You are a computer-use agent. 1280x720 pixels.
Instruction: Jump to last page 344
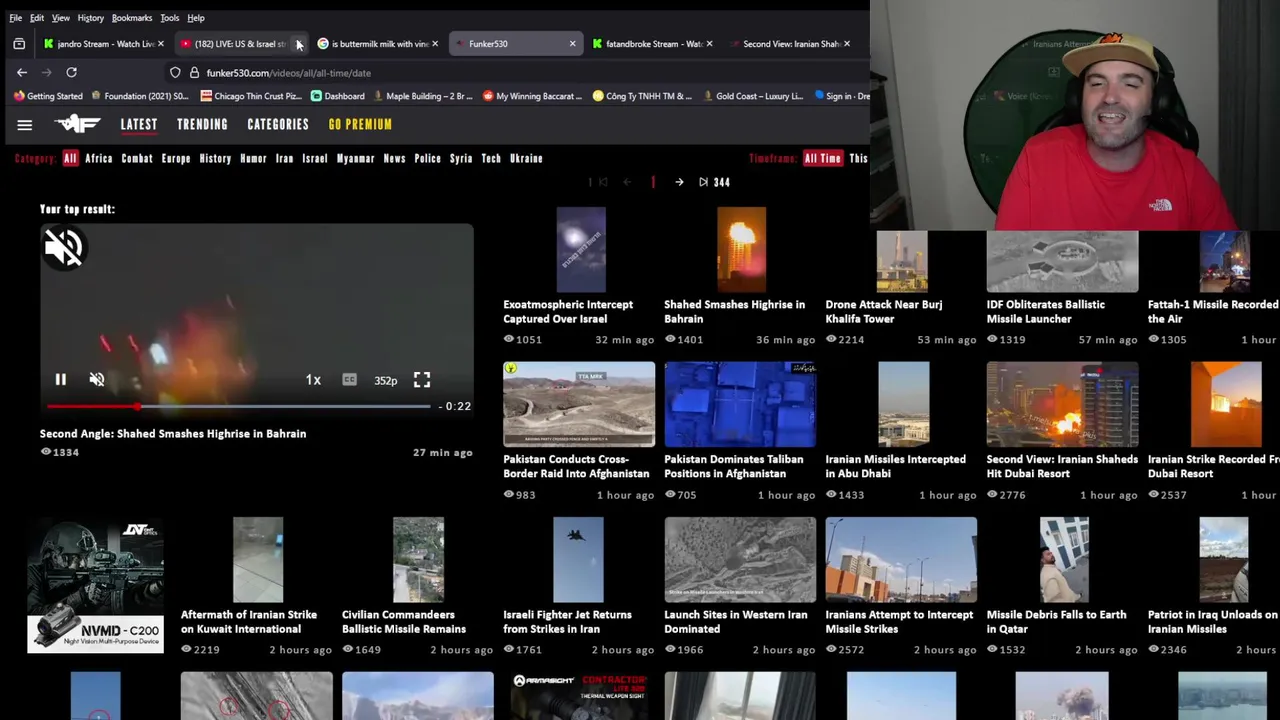pyautogui.click(x=714, y=182)
